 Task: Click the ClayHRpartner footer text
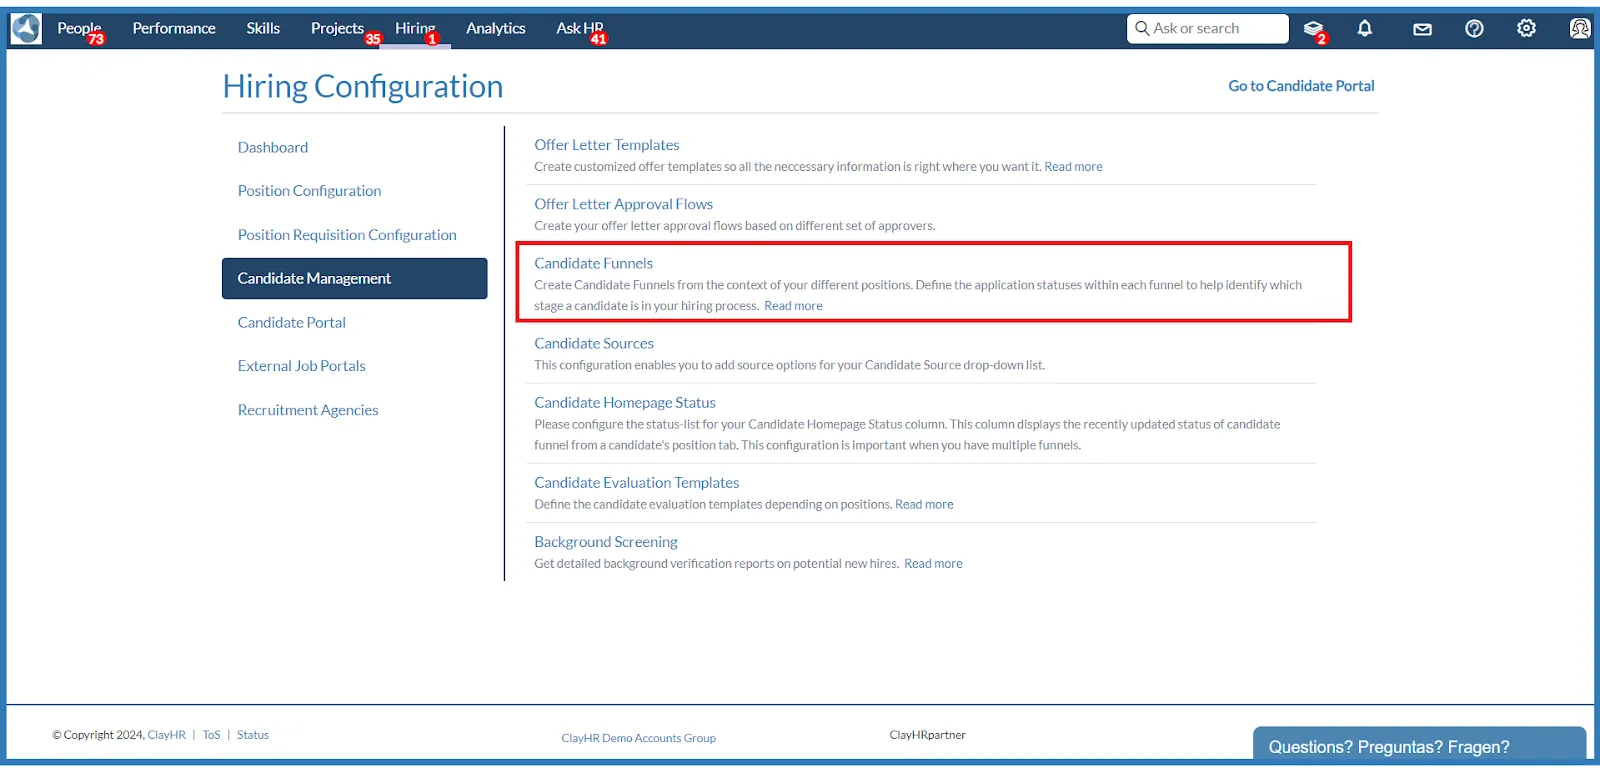pyautogui.click(x=928, y=735)
